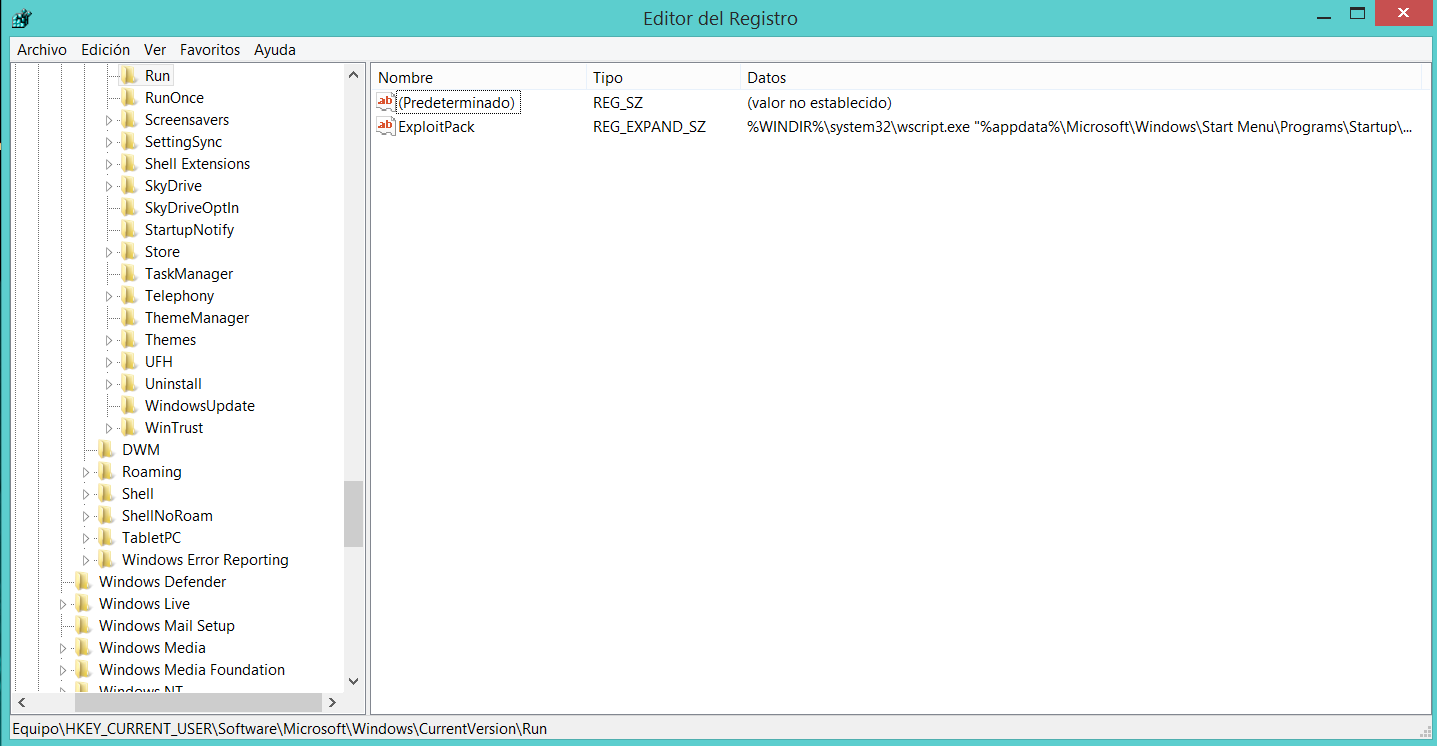Screen dimensions: 1437x746
Task: Click the Registry Editor app icon in title bar
Action: [x=20, y=18]
